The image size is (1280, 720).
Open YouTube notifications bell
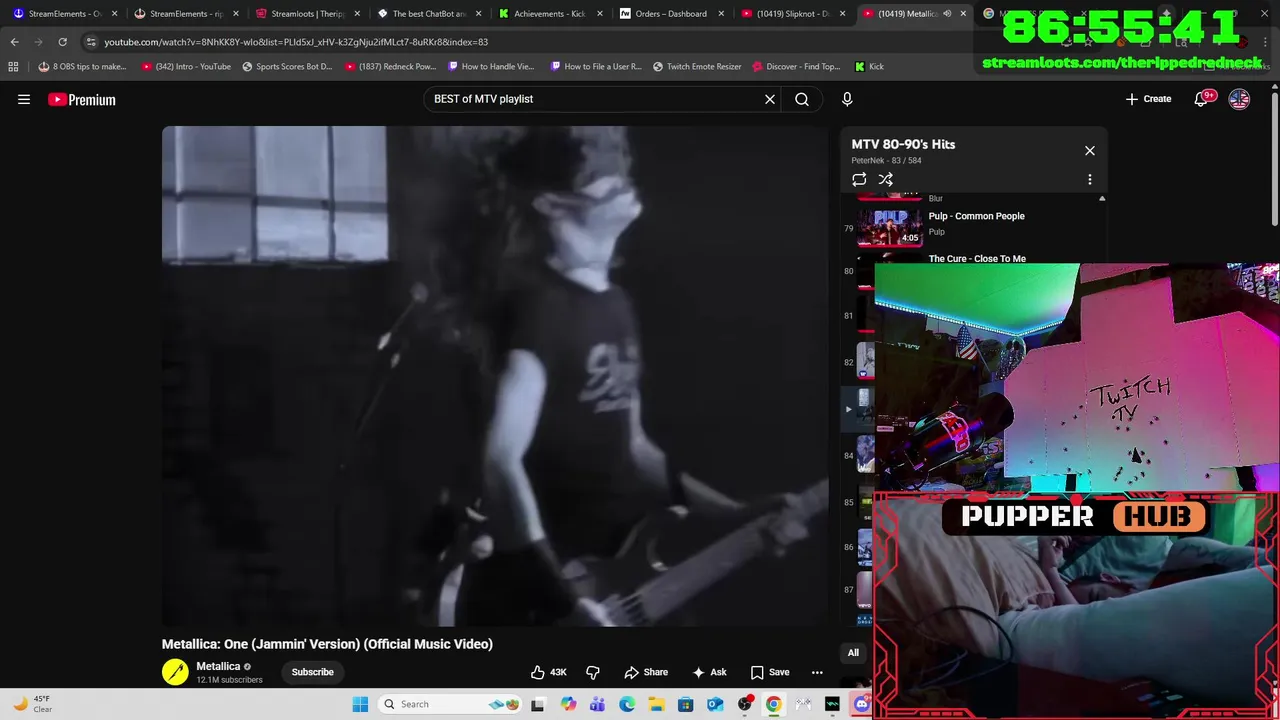(x=1202, y=99)
